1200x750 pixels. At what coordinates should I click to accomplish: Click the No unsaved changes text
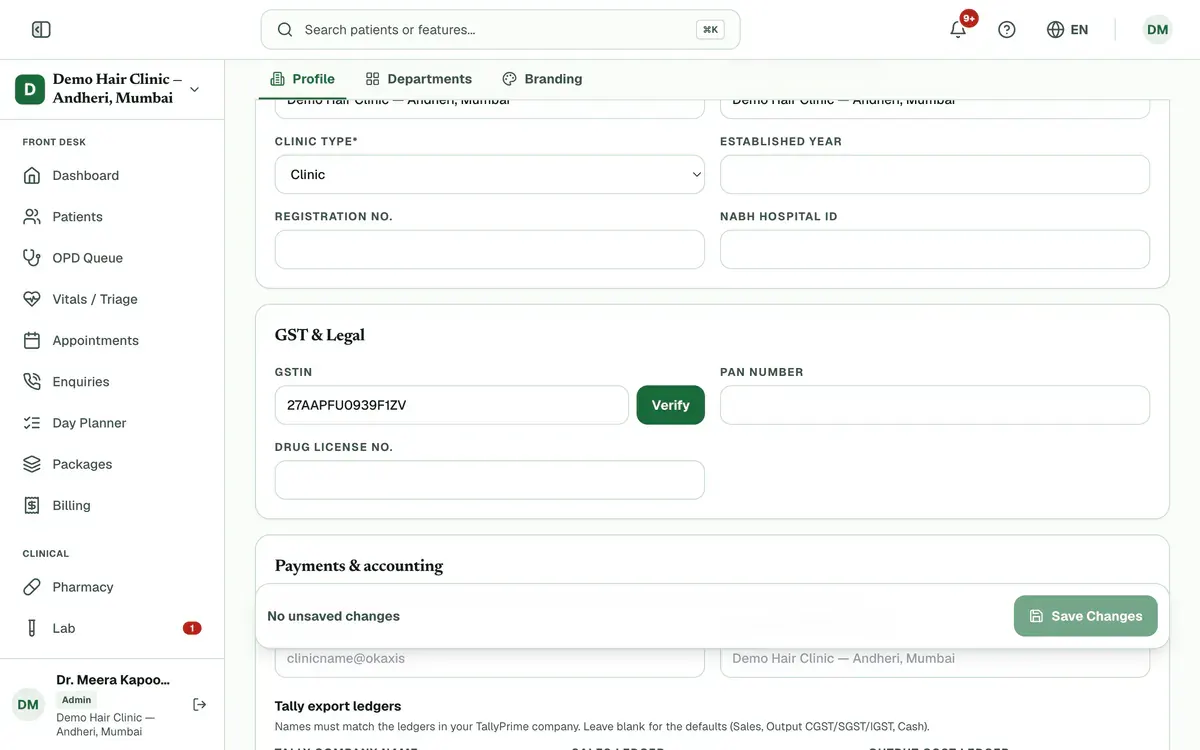(334, 616)
